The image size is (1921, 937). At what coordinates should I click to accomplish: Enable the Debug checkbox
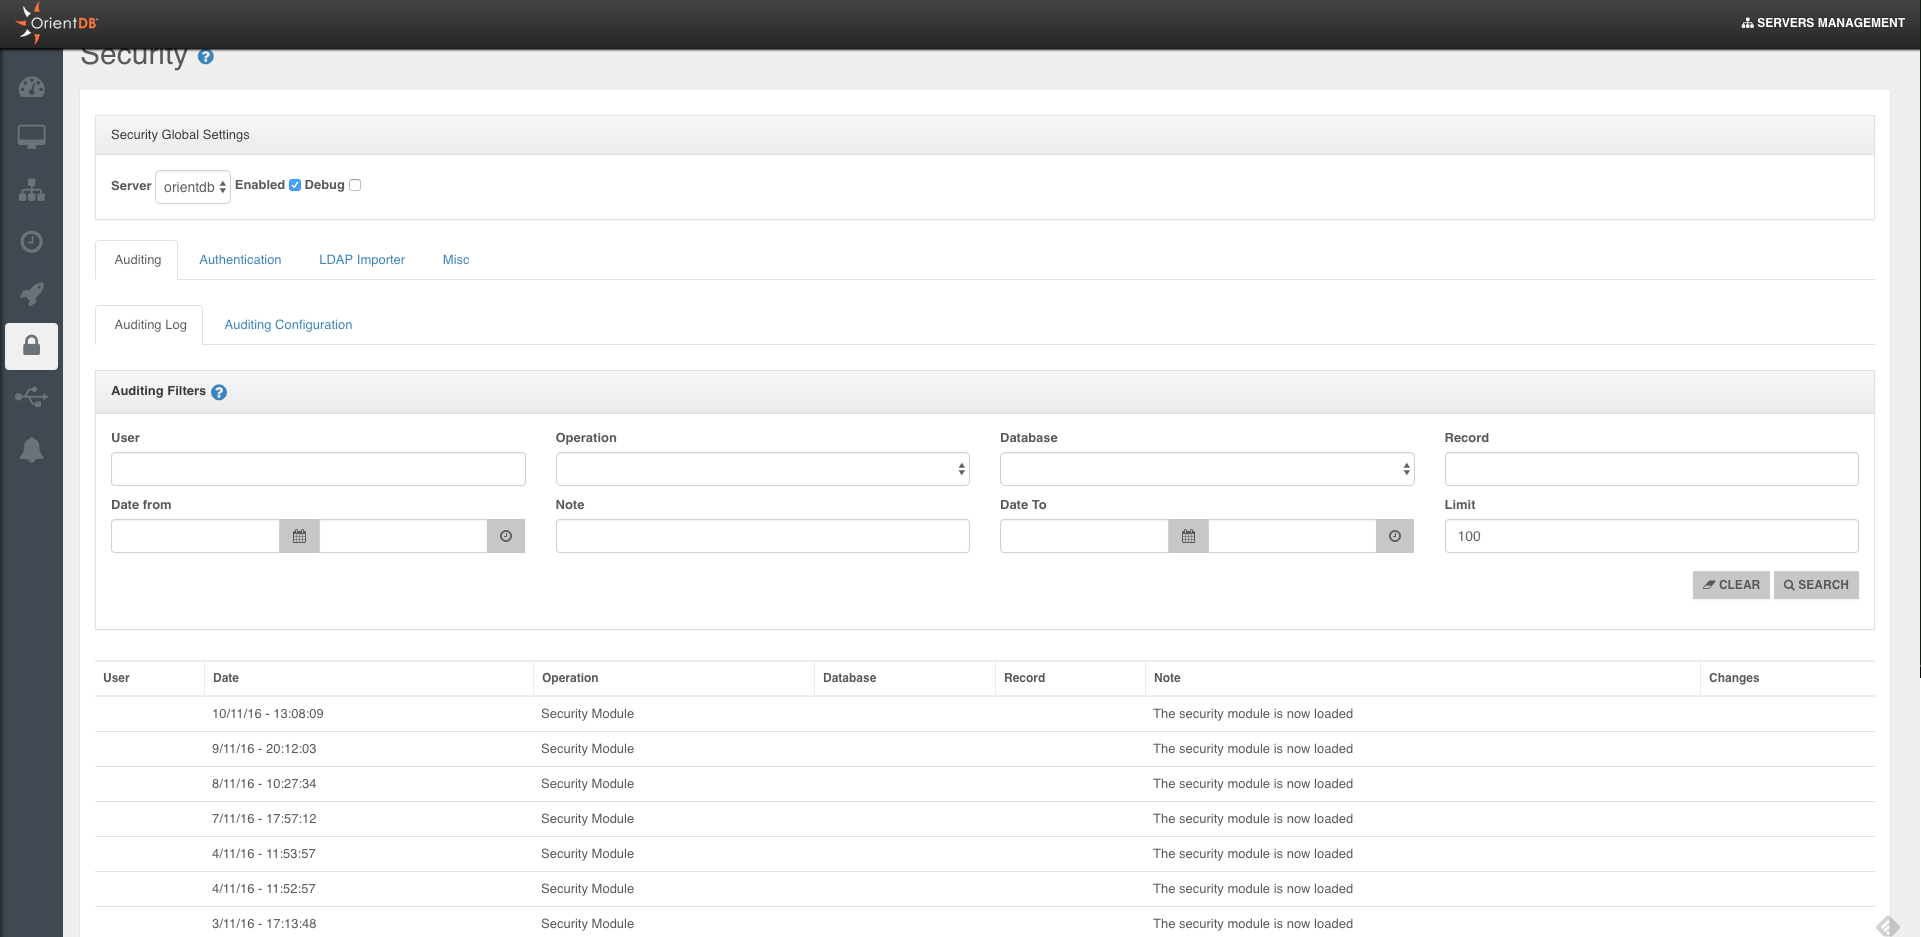(x=355, y=185)
